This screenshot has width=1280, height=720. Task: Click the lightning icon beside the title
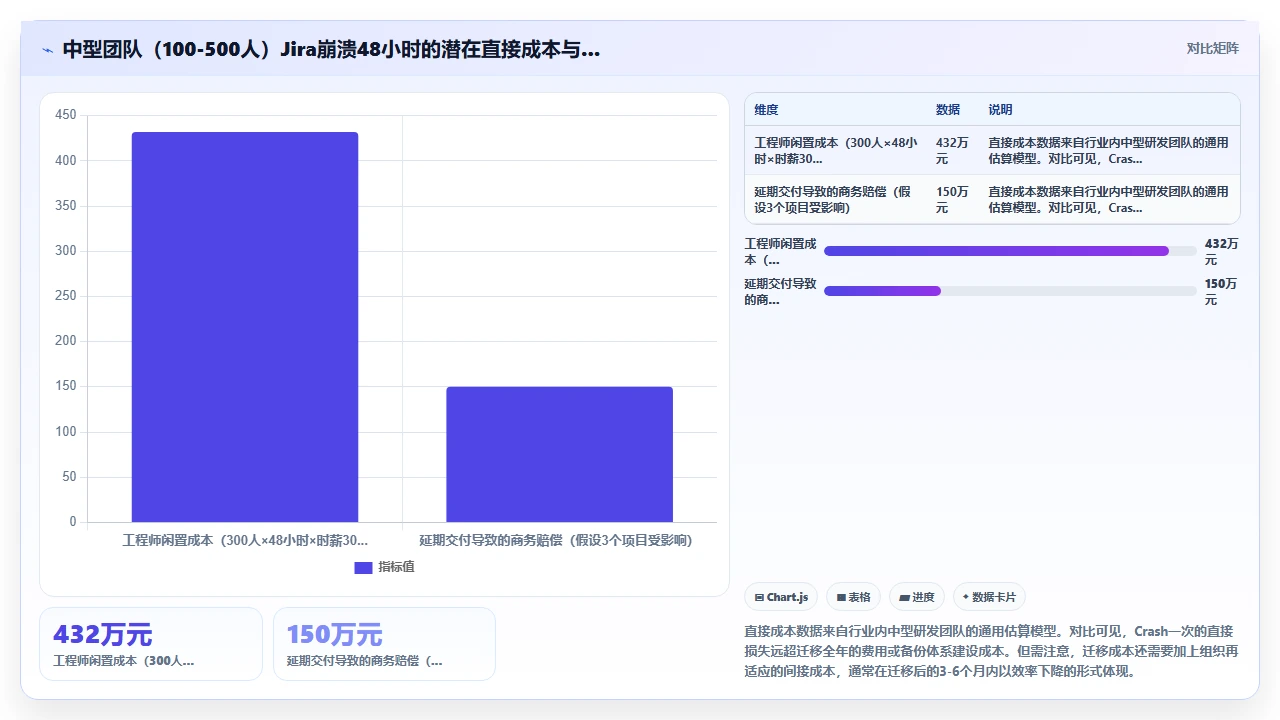[x=48, y=50]
